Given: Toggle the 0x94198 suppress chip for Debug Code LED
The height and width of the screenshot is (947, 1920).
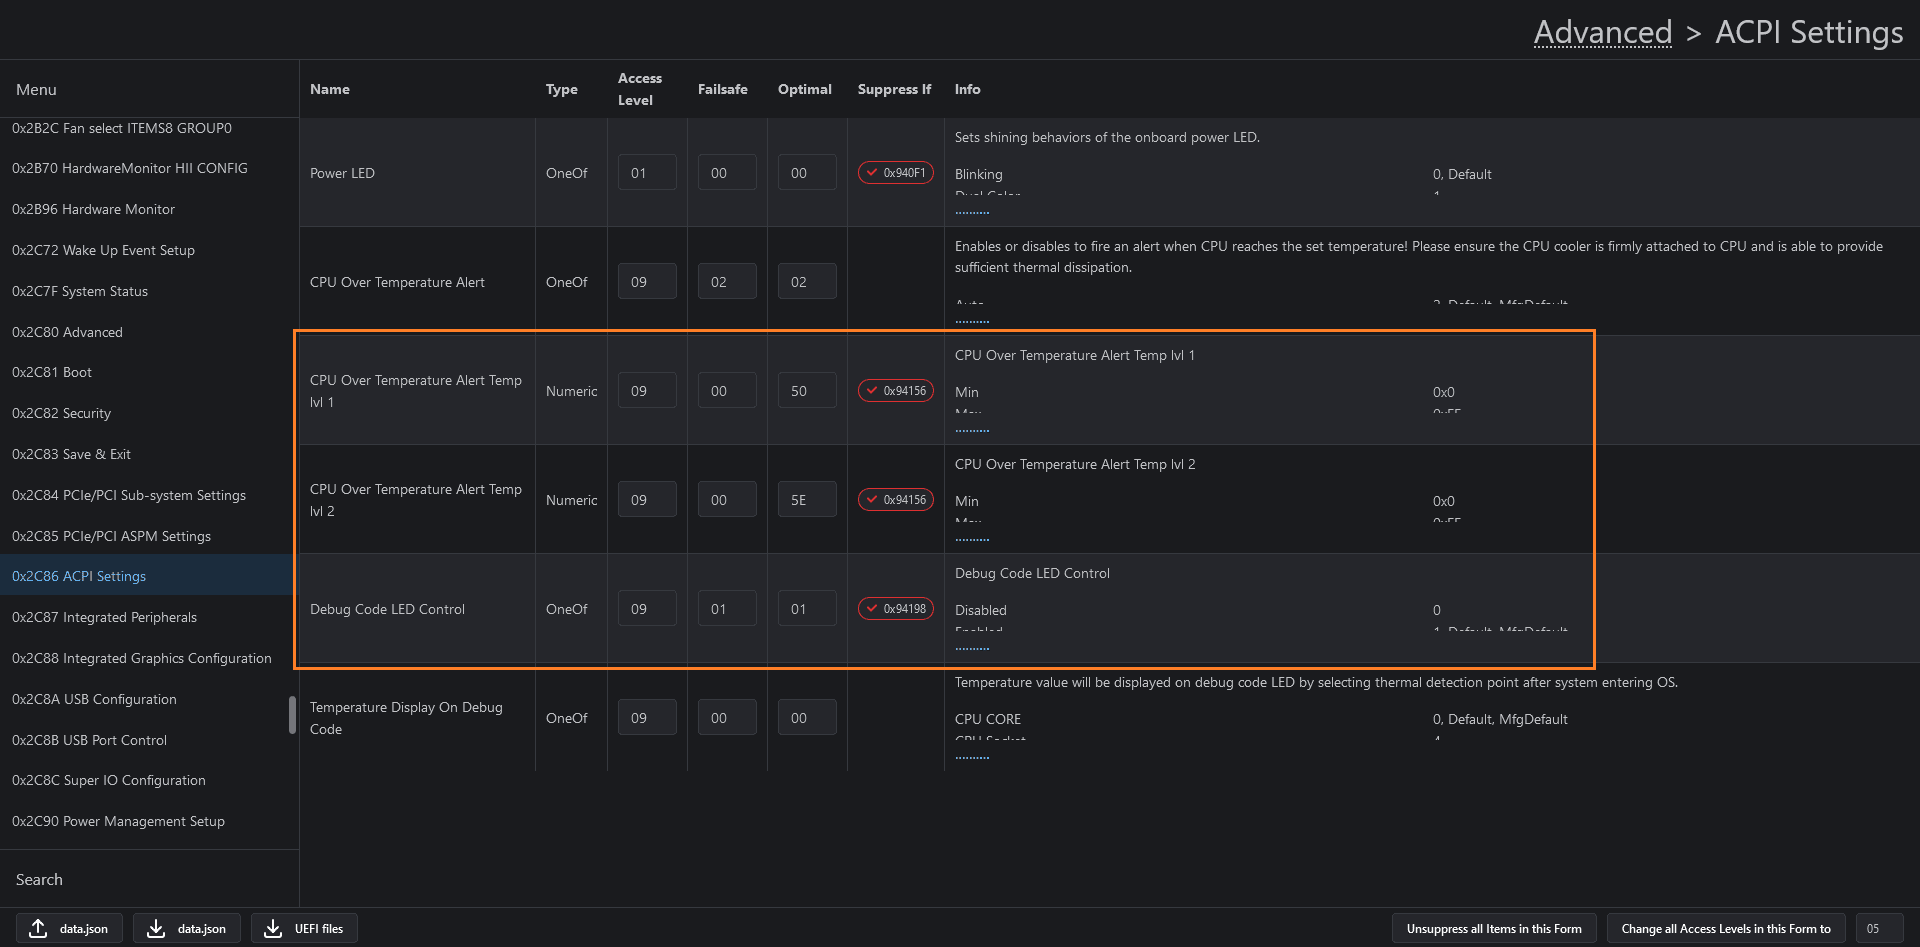Looking at the screenshot, I should tap(895, 609).
